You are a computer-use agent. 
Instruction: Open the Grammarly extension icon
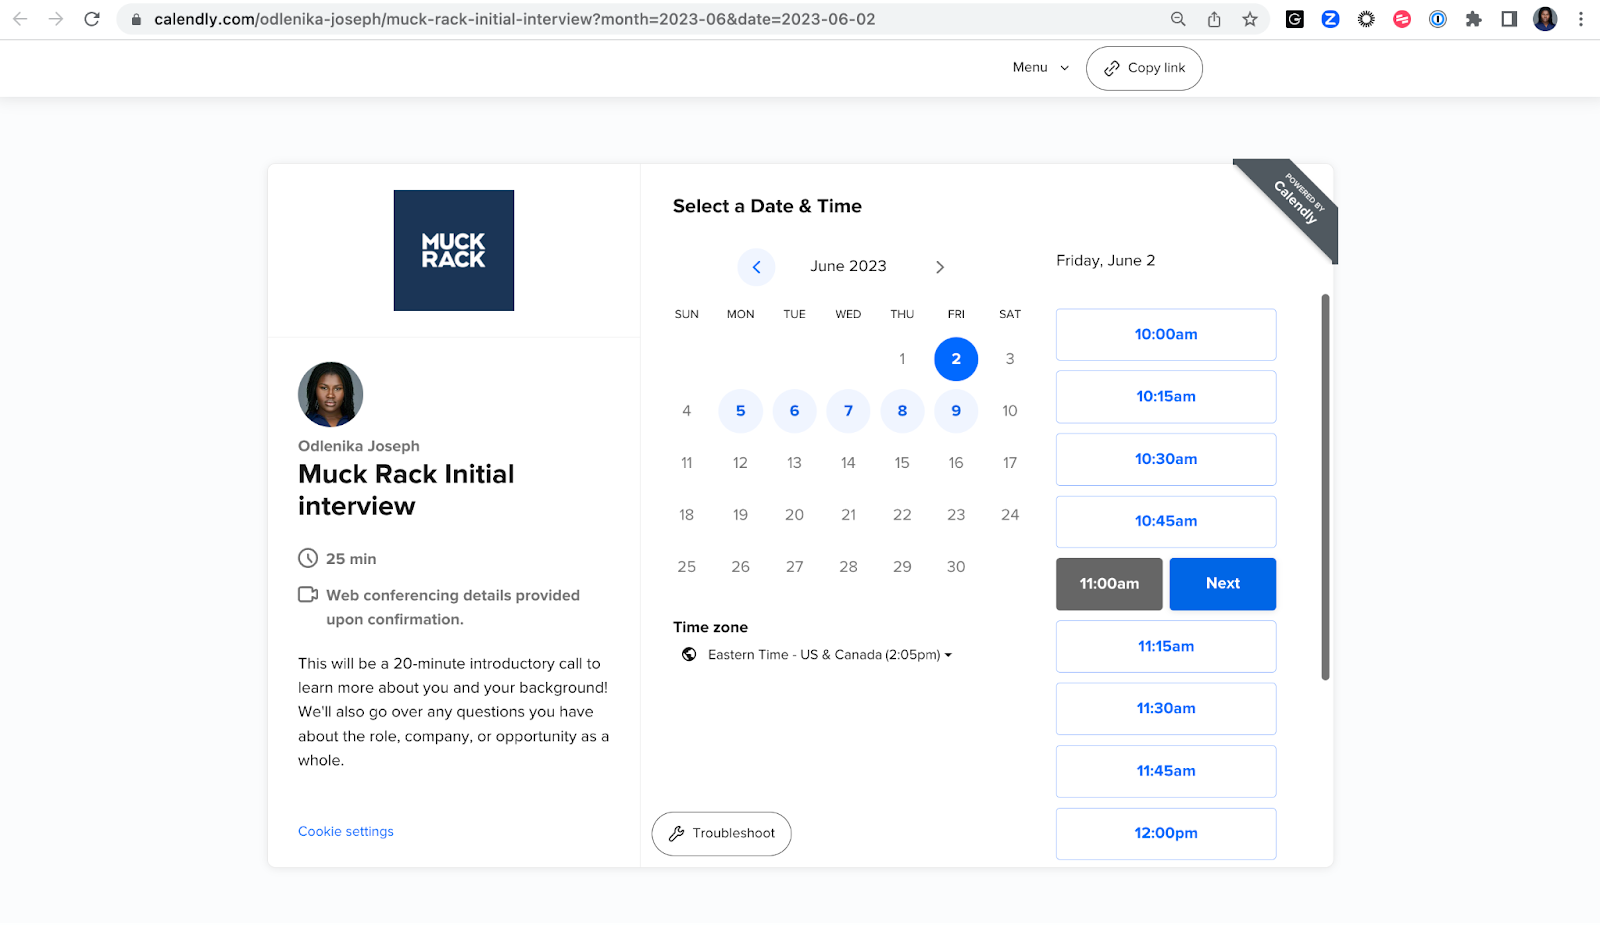tap(1294, 19)
